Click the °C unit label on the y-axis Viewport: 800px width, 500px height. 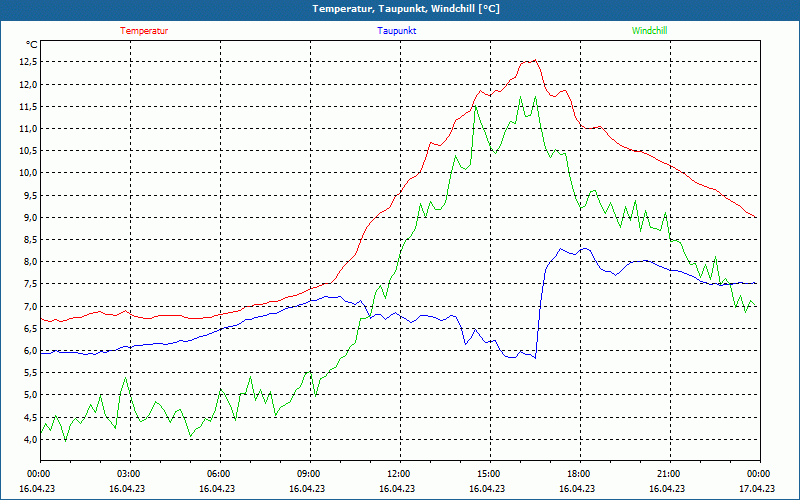(31, 45)
